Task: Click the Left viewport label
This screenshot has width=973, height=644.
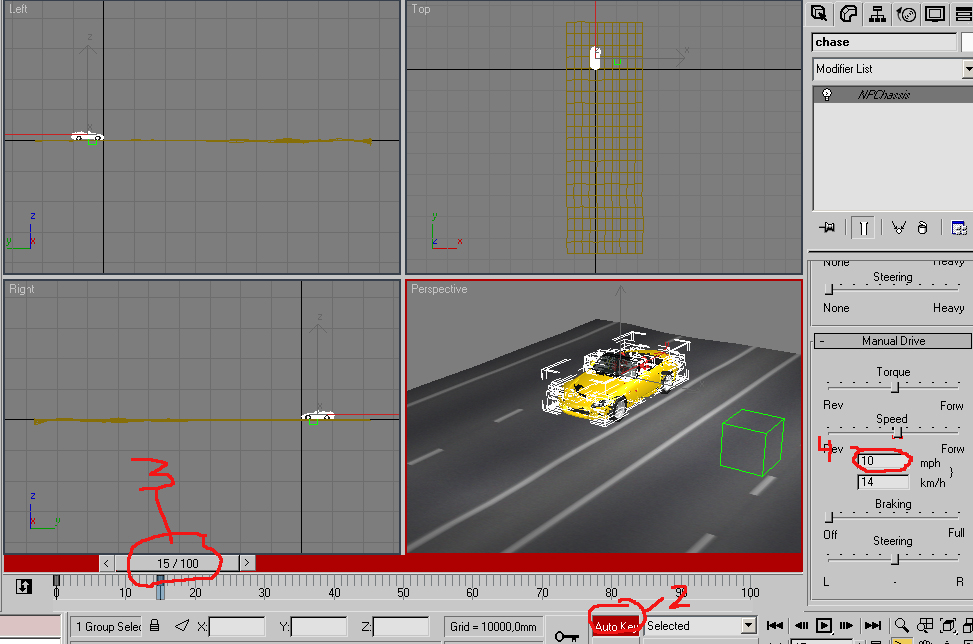Action: click(18, 9)
